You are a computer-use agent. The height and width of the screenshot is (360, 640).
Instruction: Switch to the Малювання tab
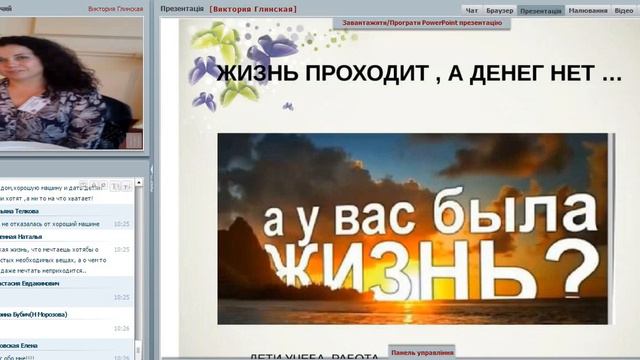588,11
